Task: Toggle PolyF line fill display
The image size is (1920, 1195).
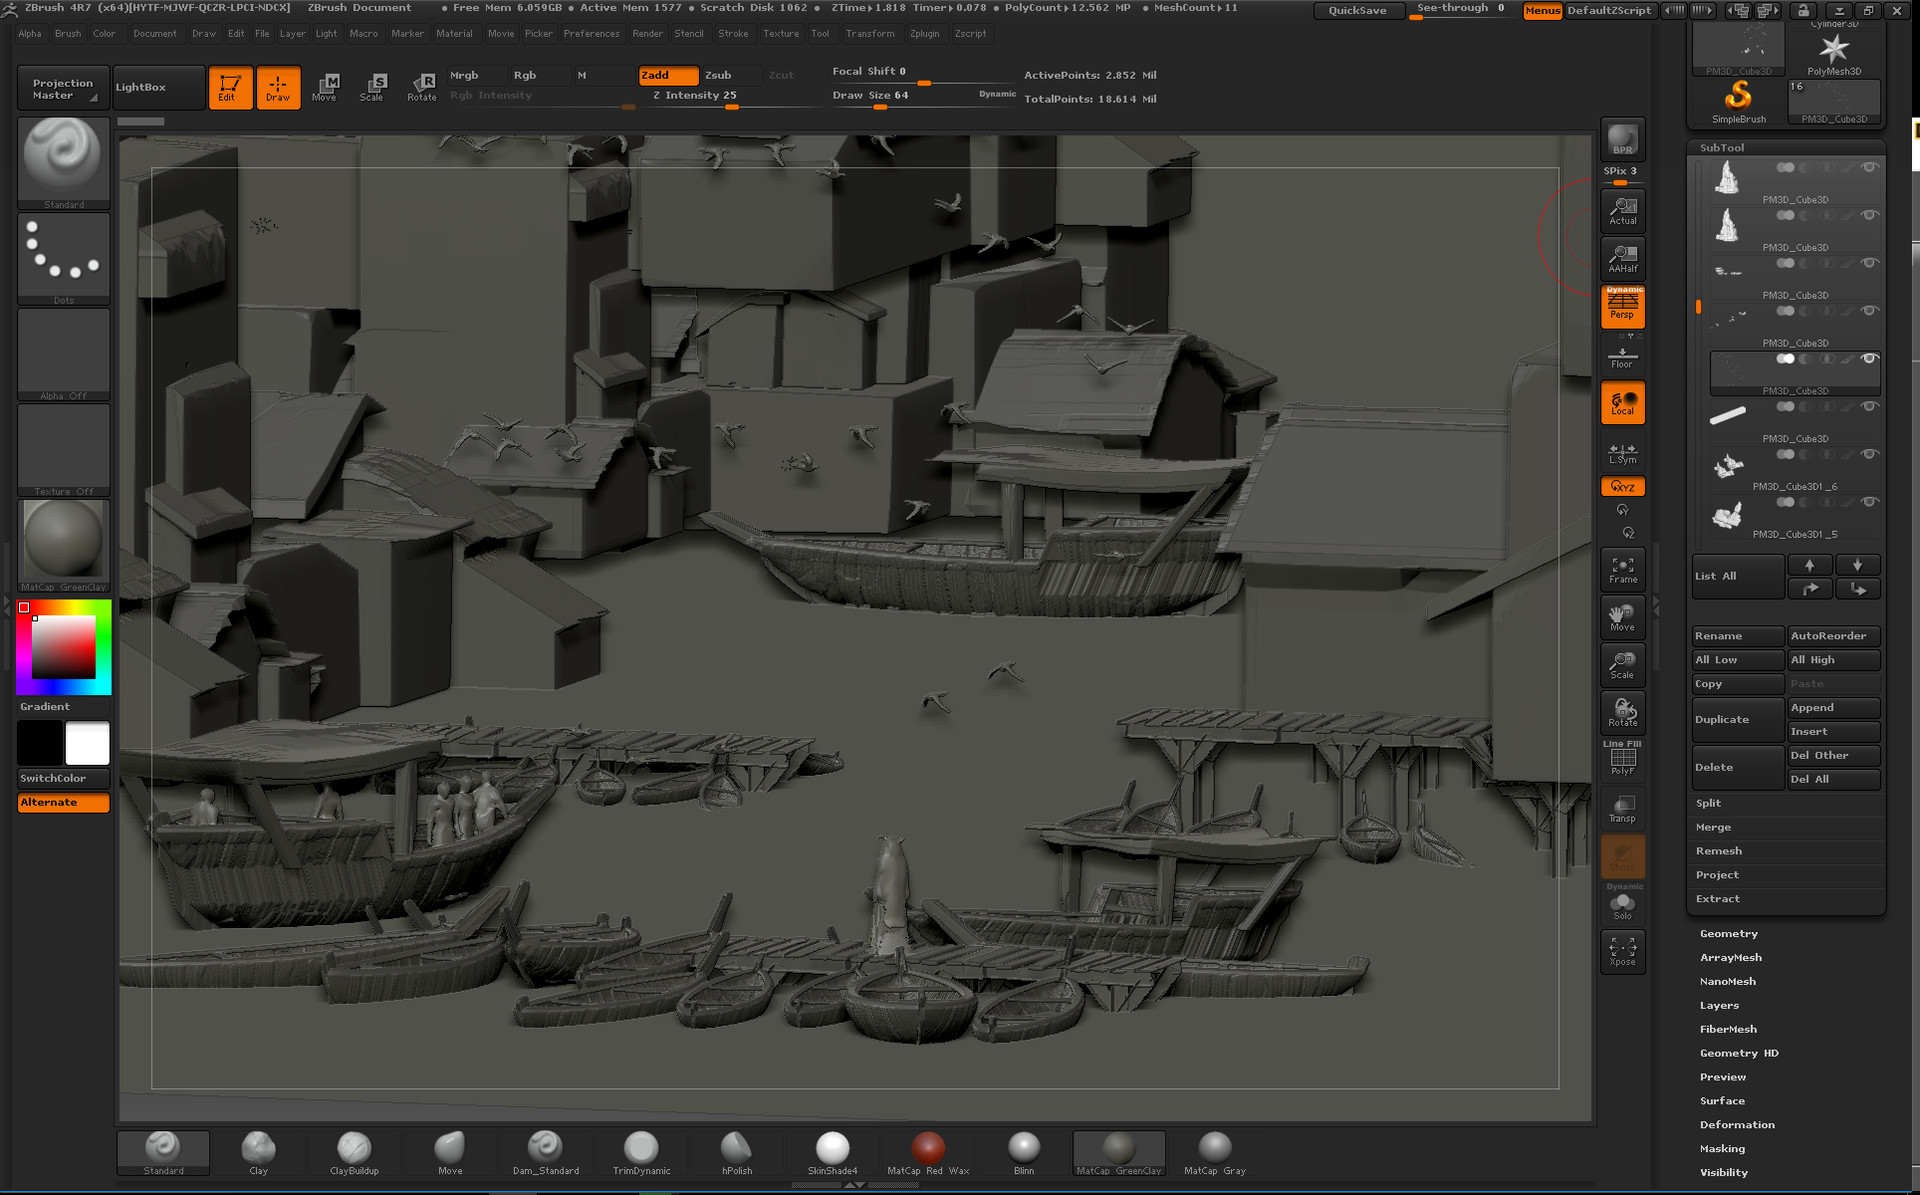Action: [1622, 761]
